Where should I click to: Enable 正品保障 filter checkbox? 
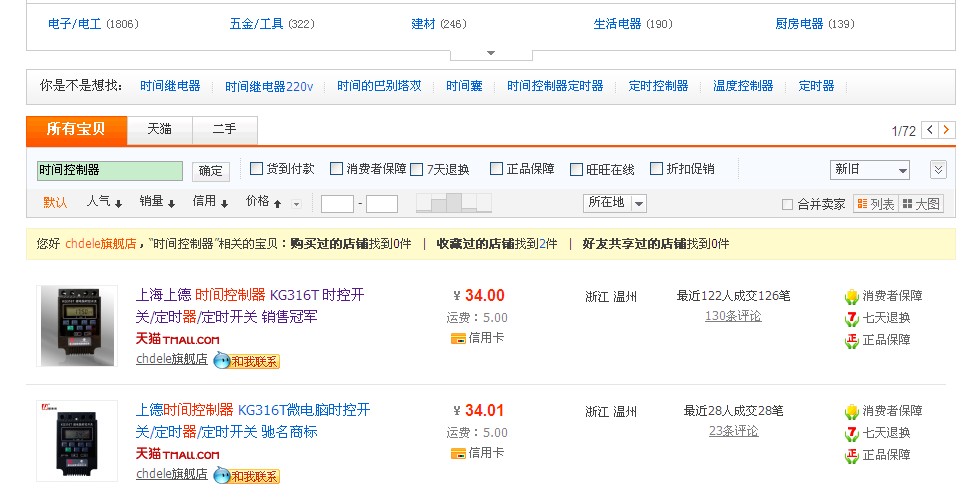[496, 168]
